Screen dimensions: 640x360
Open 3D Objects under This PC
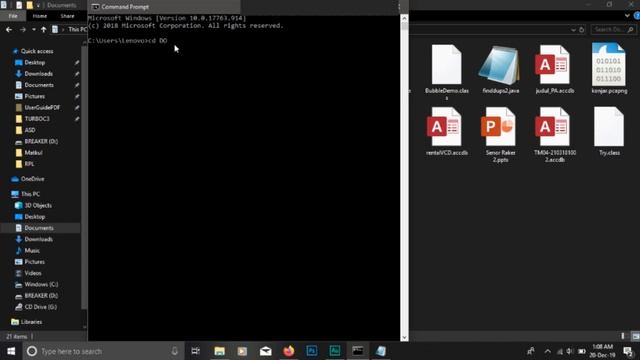[x=38, y=205]
